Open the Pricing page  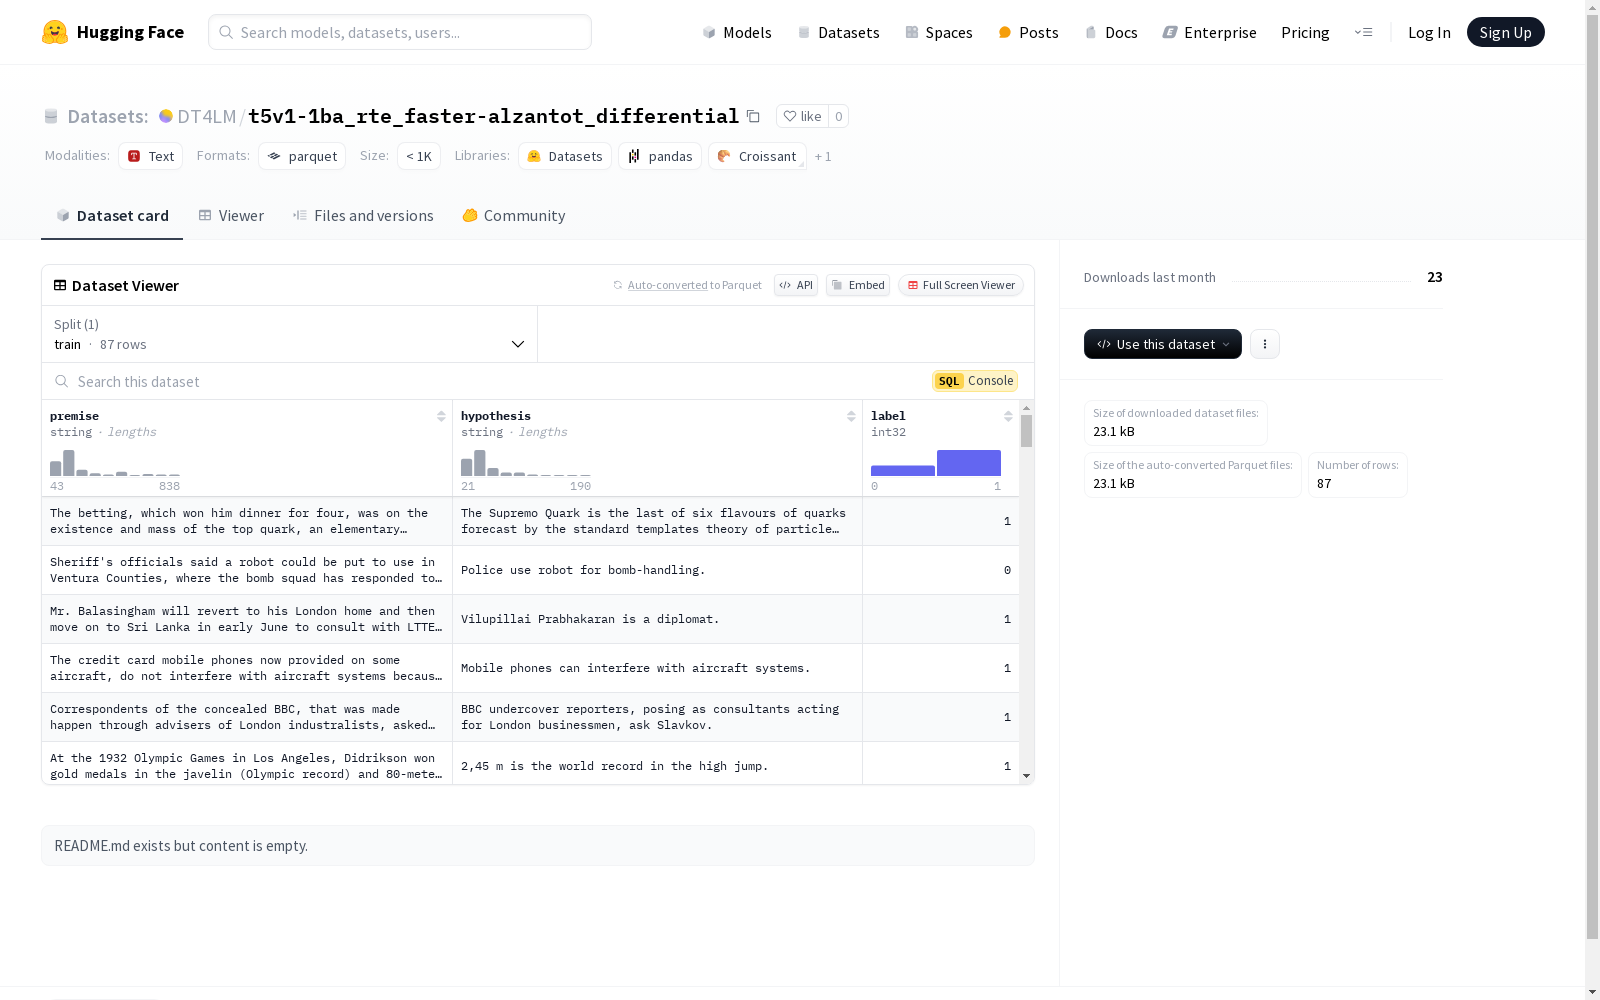[1305, 32]
